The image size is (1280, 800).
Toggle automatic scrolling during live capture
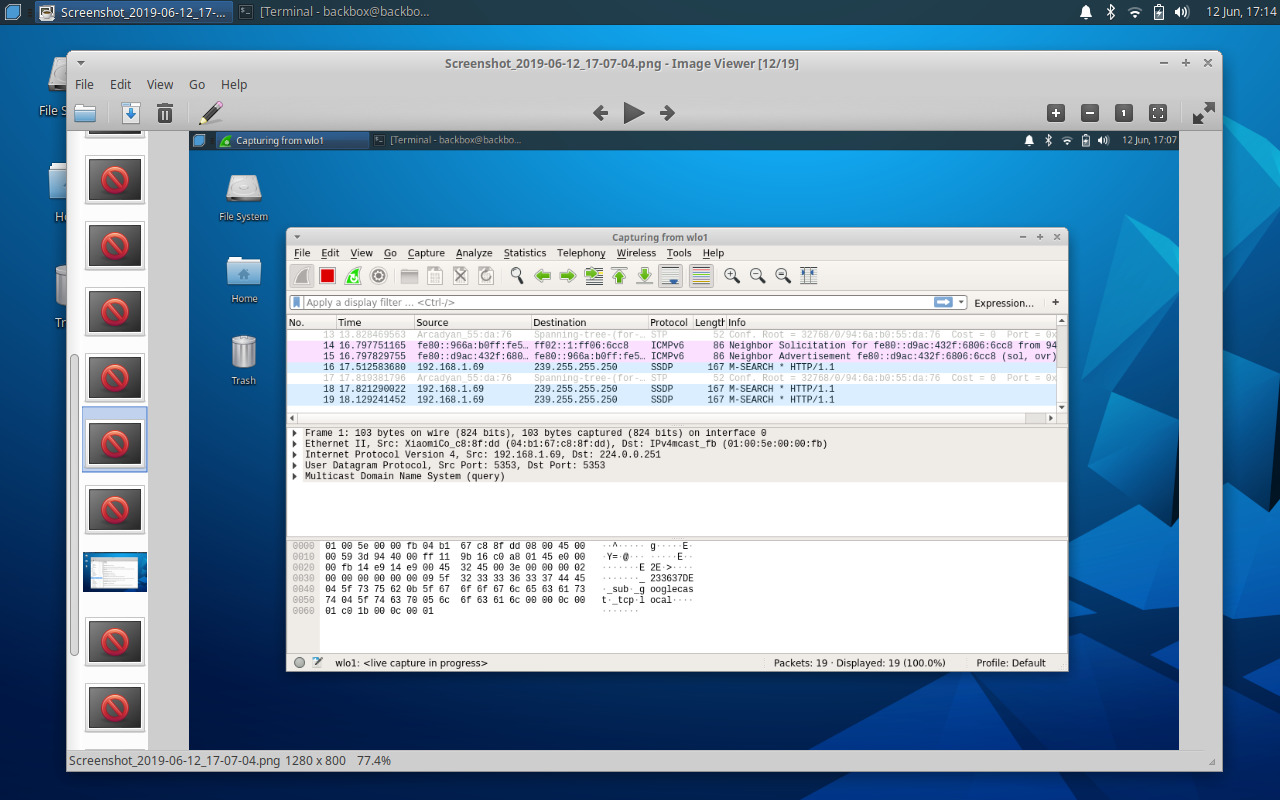[x=668, y=275]
